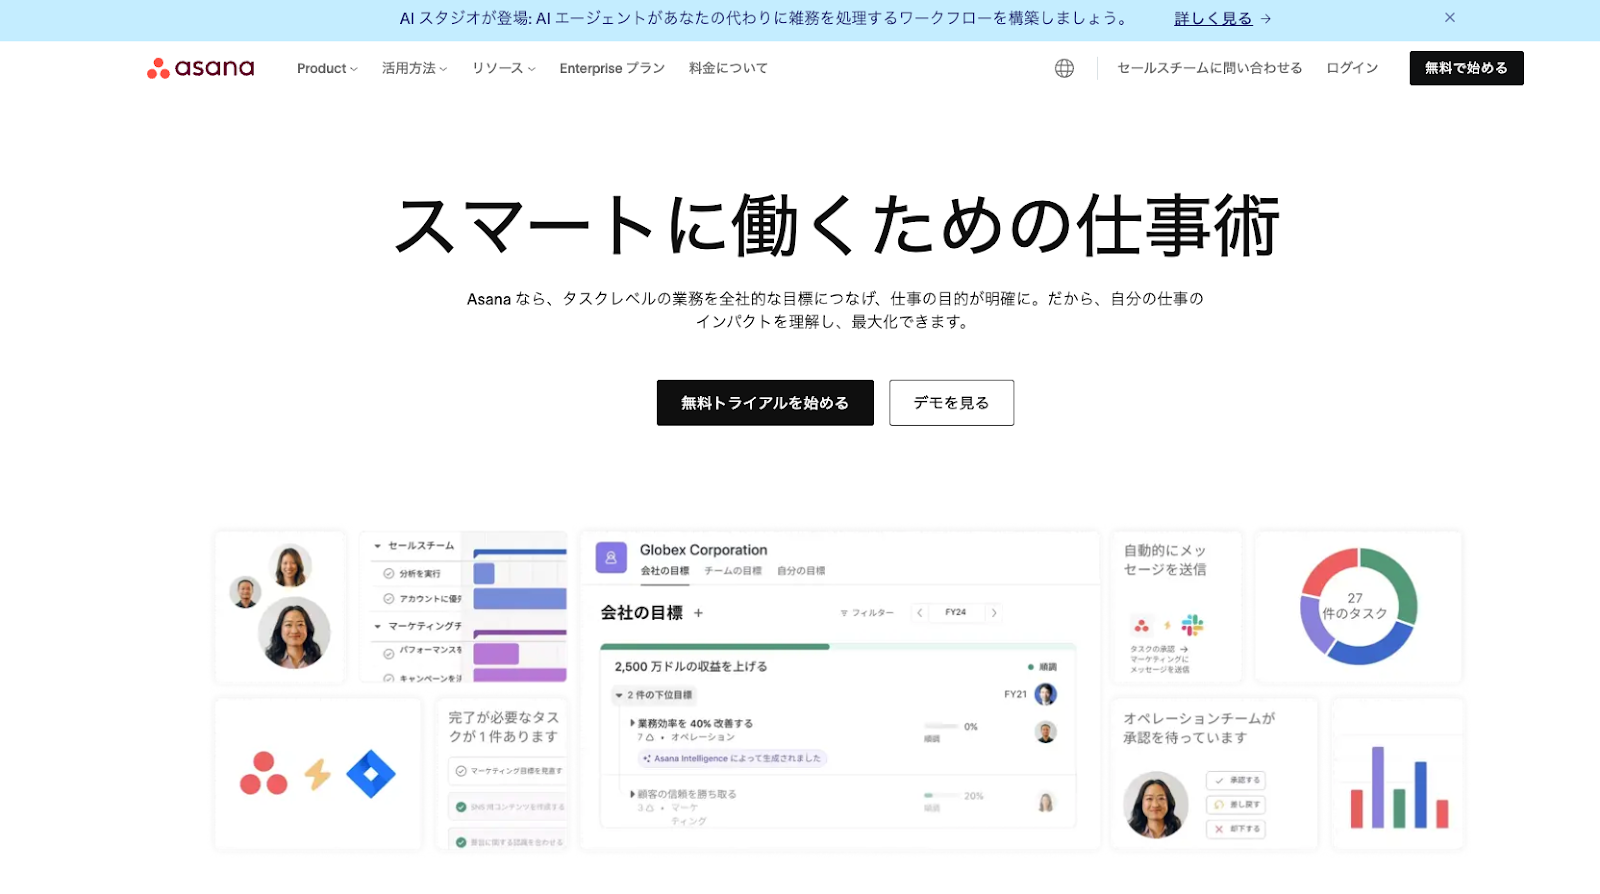1600x894 pixels.
Task: Click the 却下する reject button
Action: tap(1236, 829)
